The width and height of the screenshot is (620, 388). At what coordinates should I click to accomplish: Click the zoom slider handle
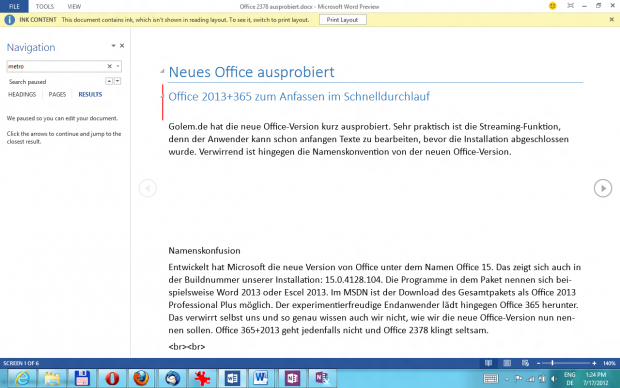point(552,363)
